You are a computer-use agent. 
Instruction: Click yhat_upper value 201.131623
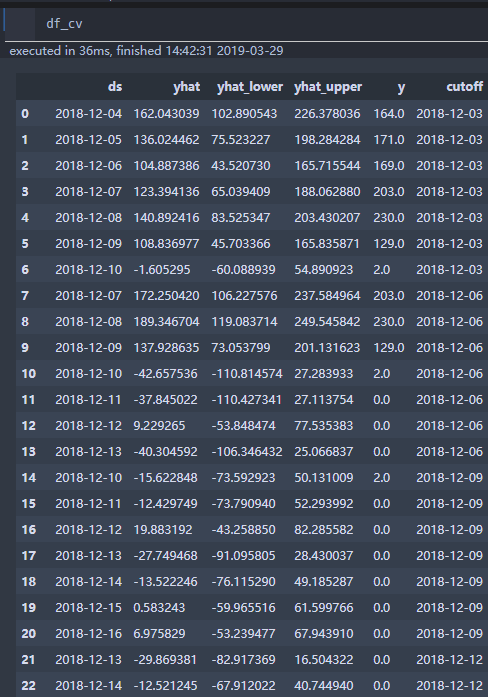click(x=327, y=348)
